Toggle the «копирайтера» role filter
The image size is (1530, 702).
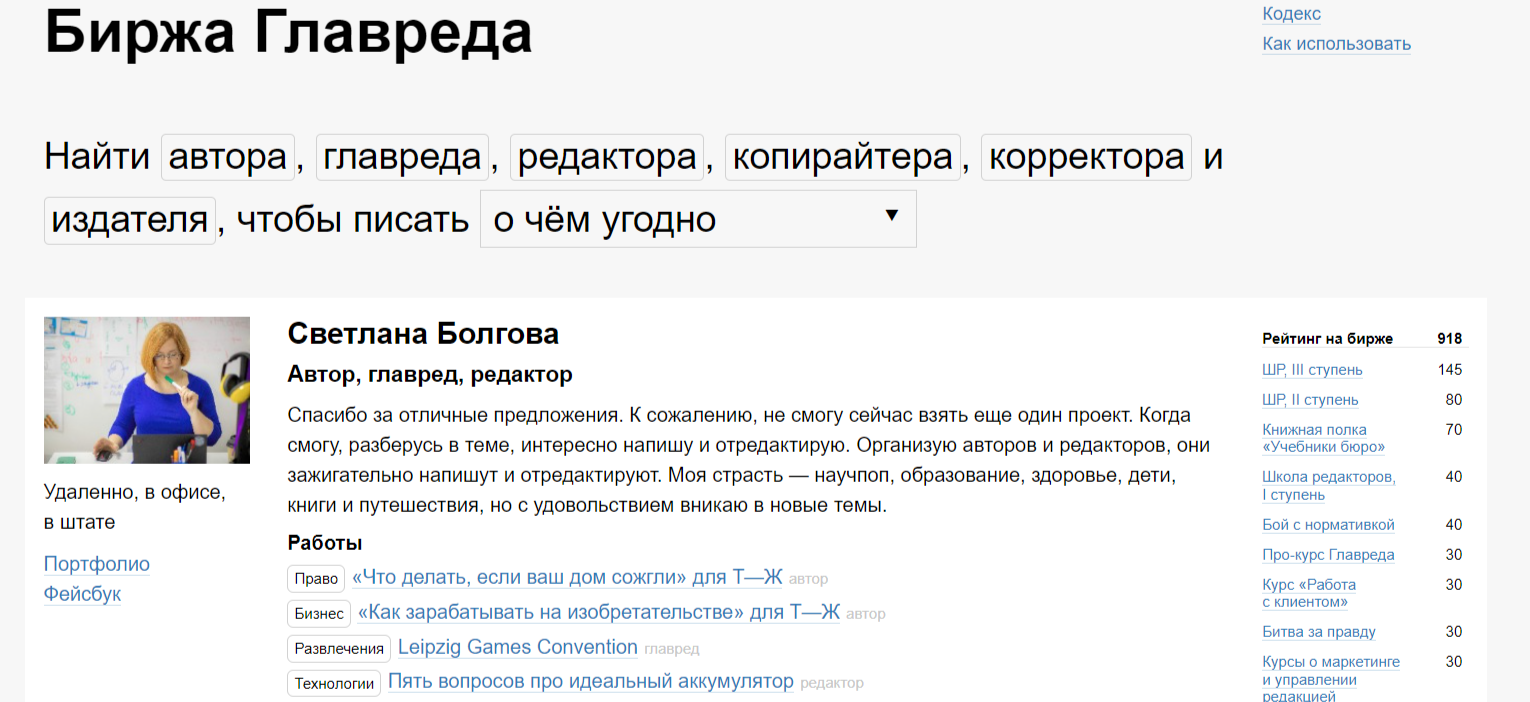(x=841, y=156)
